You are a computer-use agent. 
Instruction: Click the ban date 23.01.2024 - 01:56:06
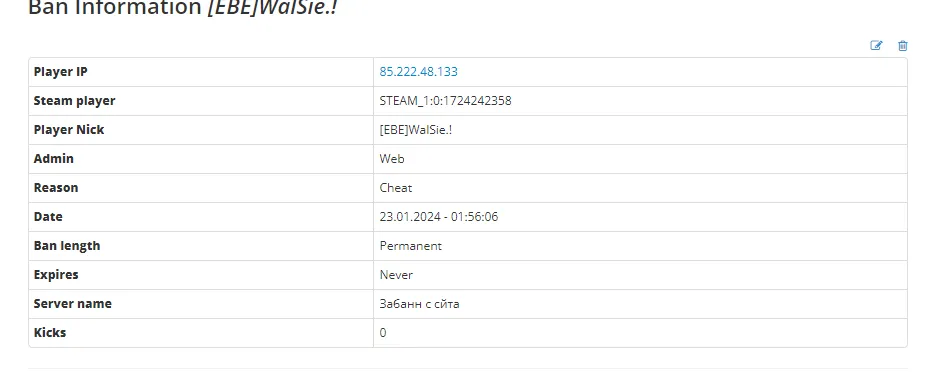[439, 217]
